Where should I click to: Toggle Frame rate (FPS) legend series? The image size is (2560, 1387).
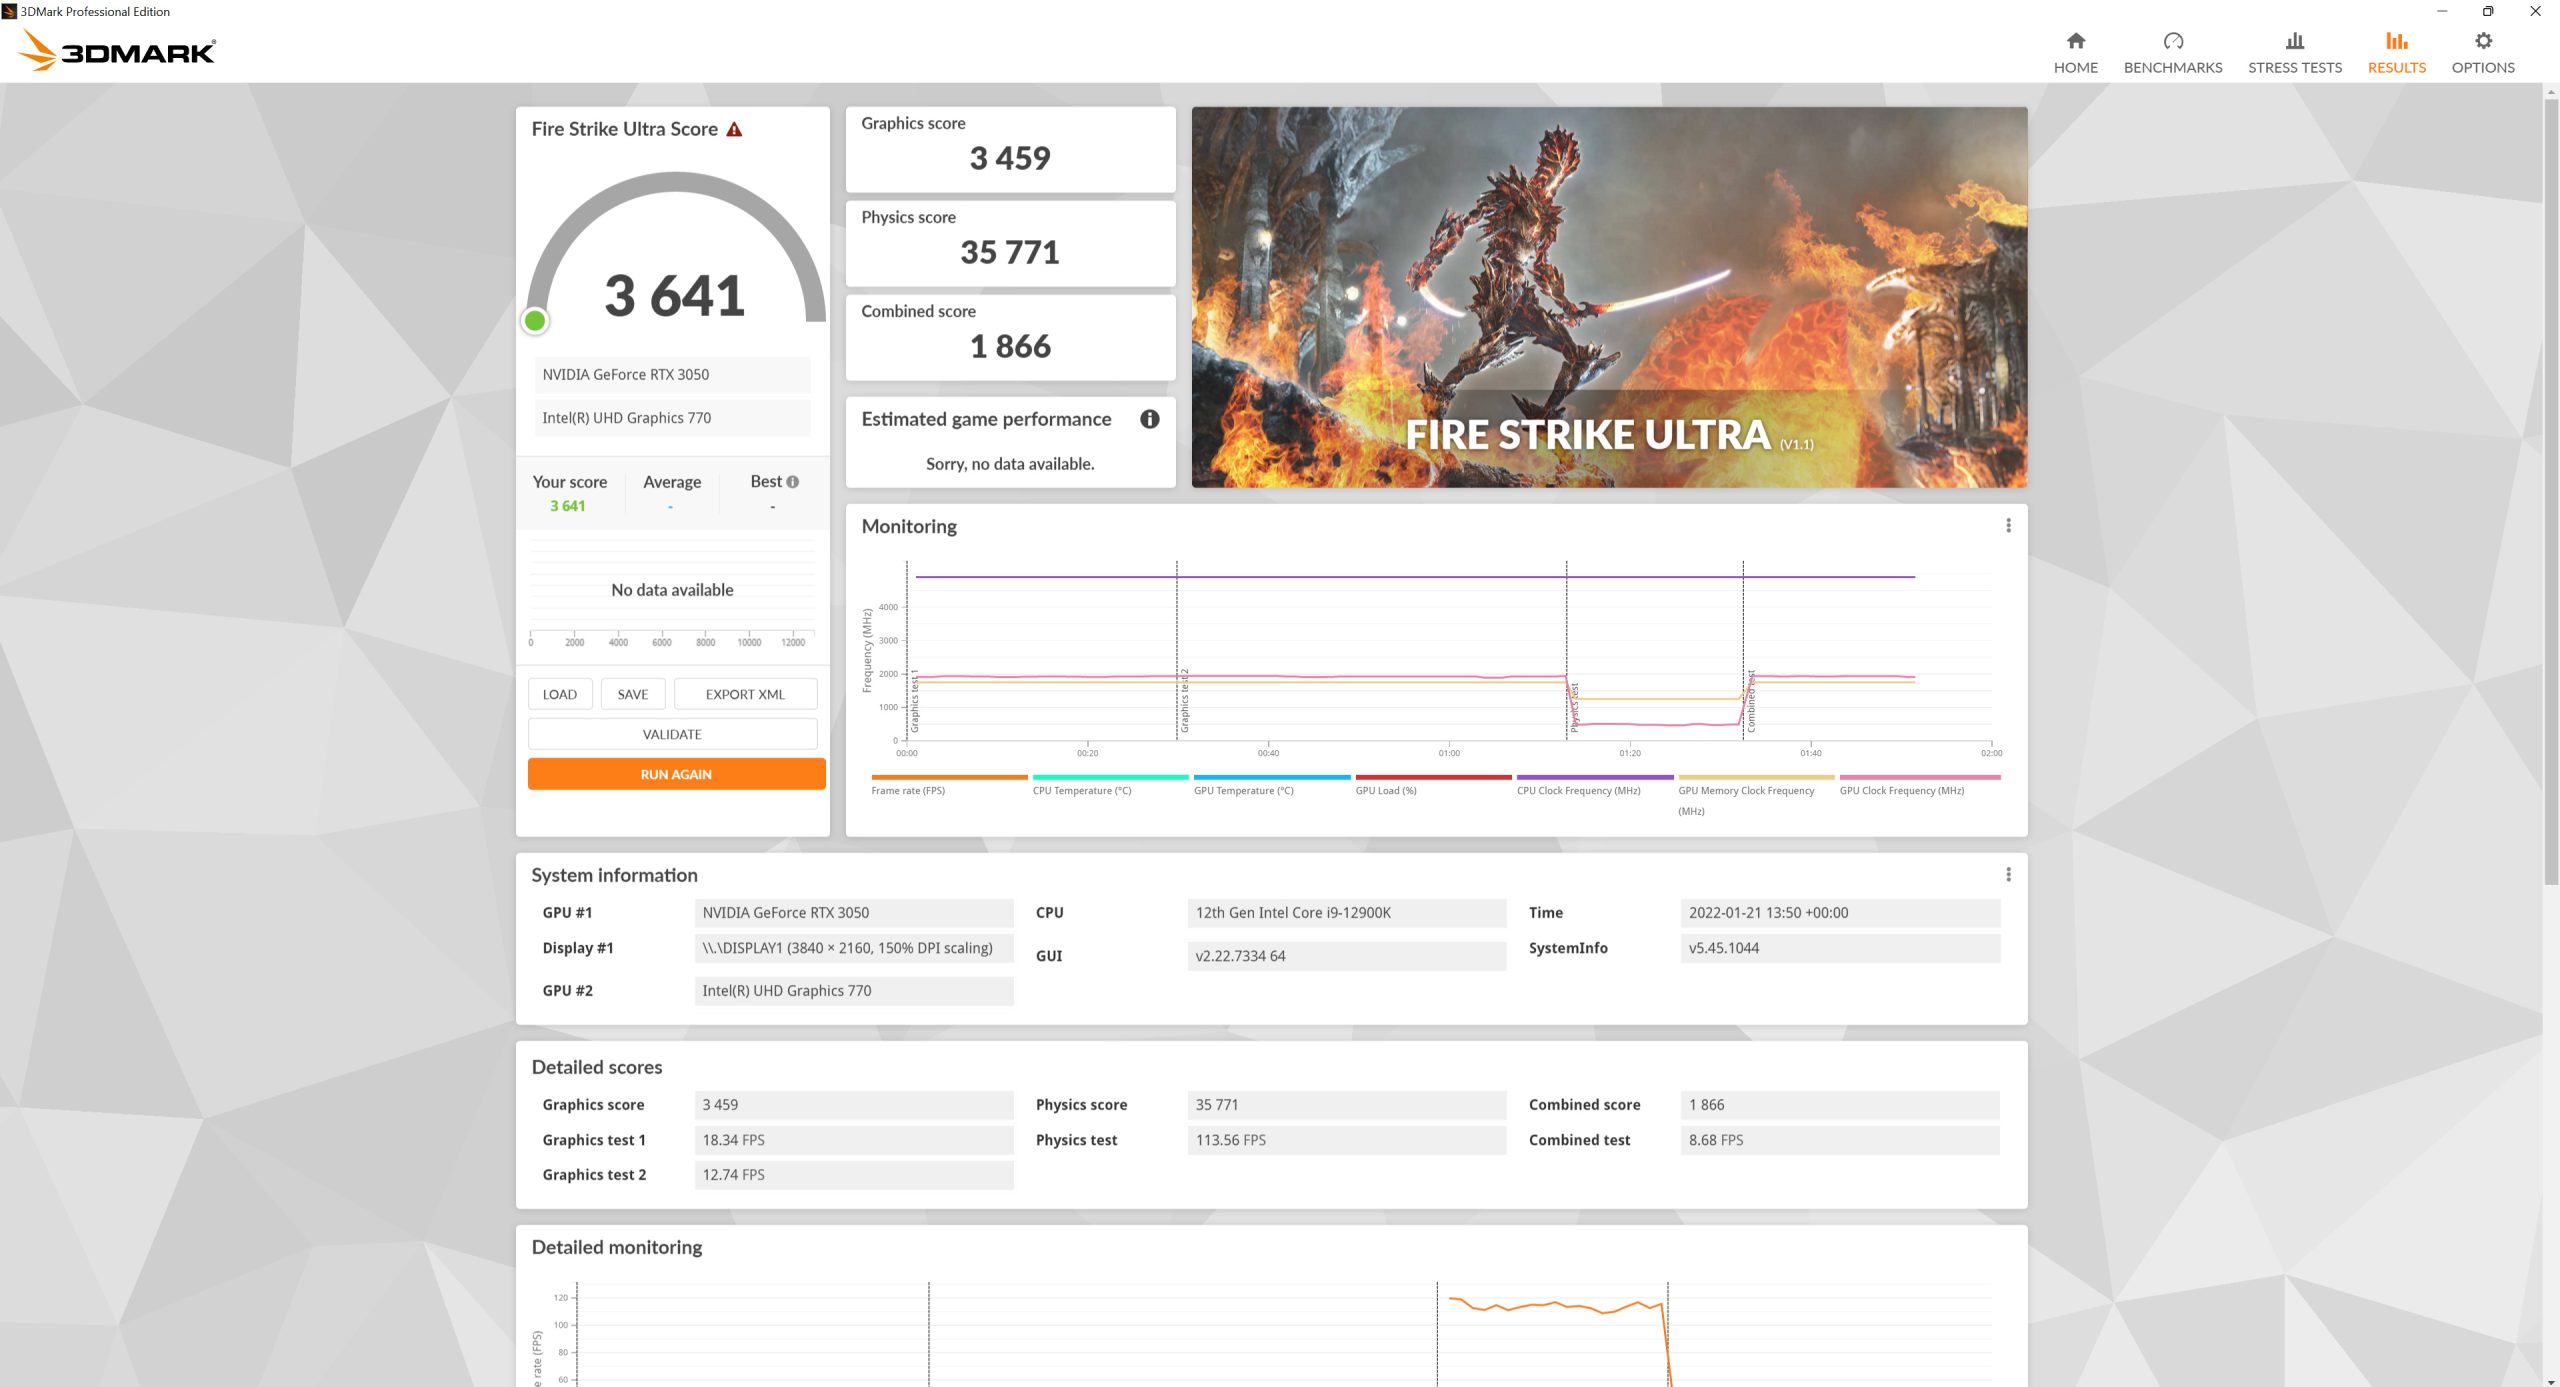tap(908, 790)
